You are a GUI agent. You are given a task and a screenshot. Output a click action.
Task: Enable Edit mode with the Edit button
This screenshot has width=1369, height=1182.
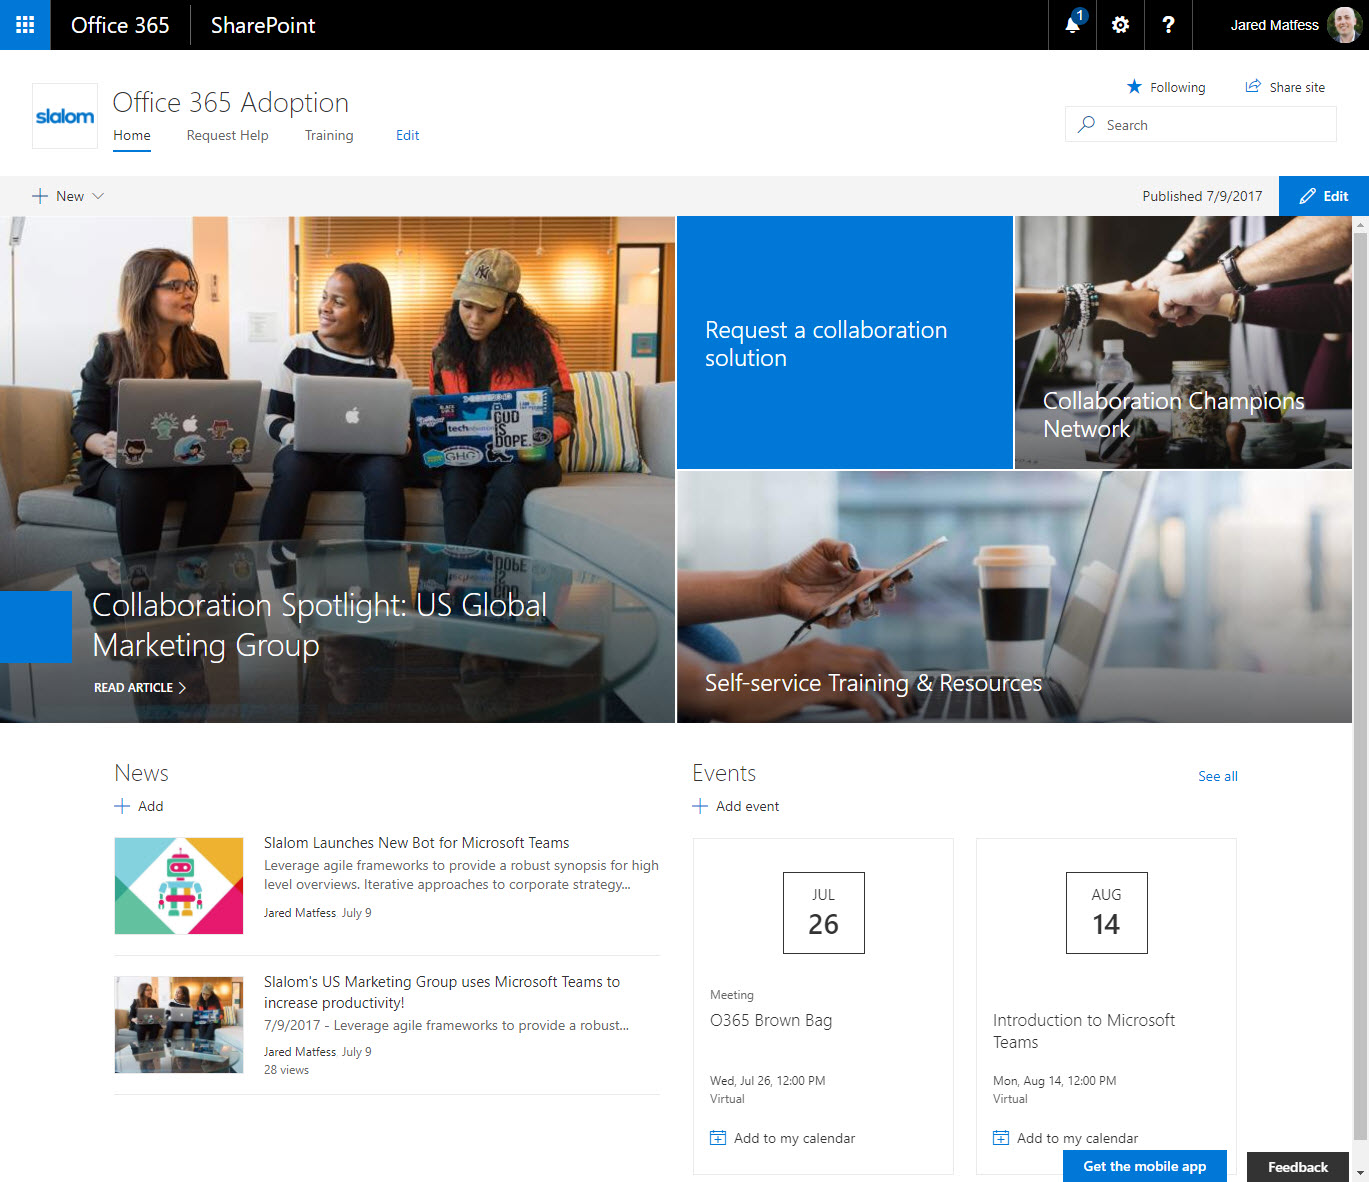pos(1323,196)
